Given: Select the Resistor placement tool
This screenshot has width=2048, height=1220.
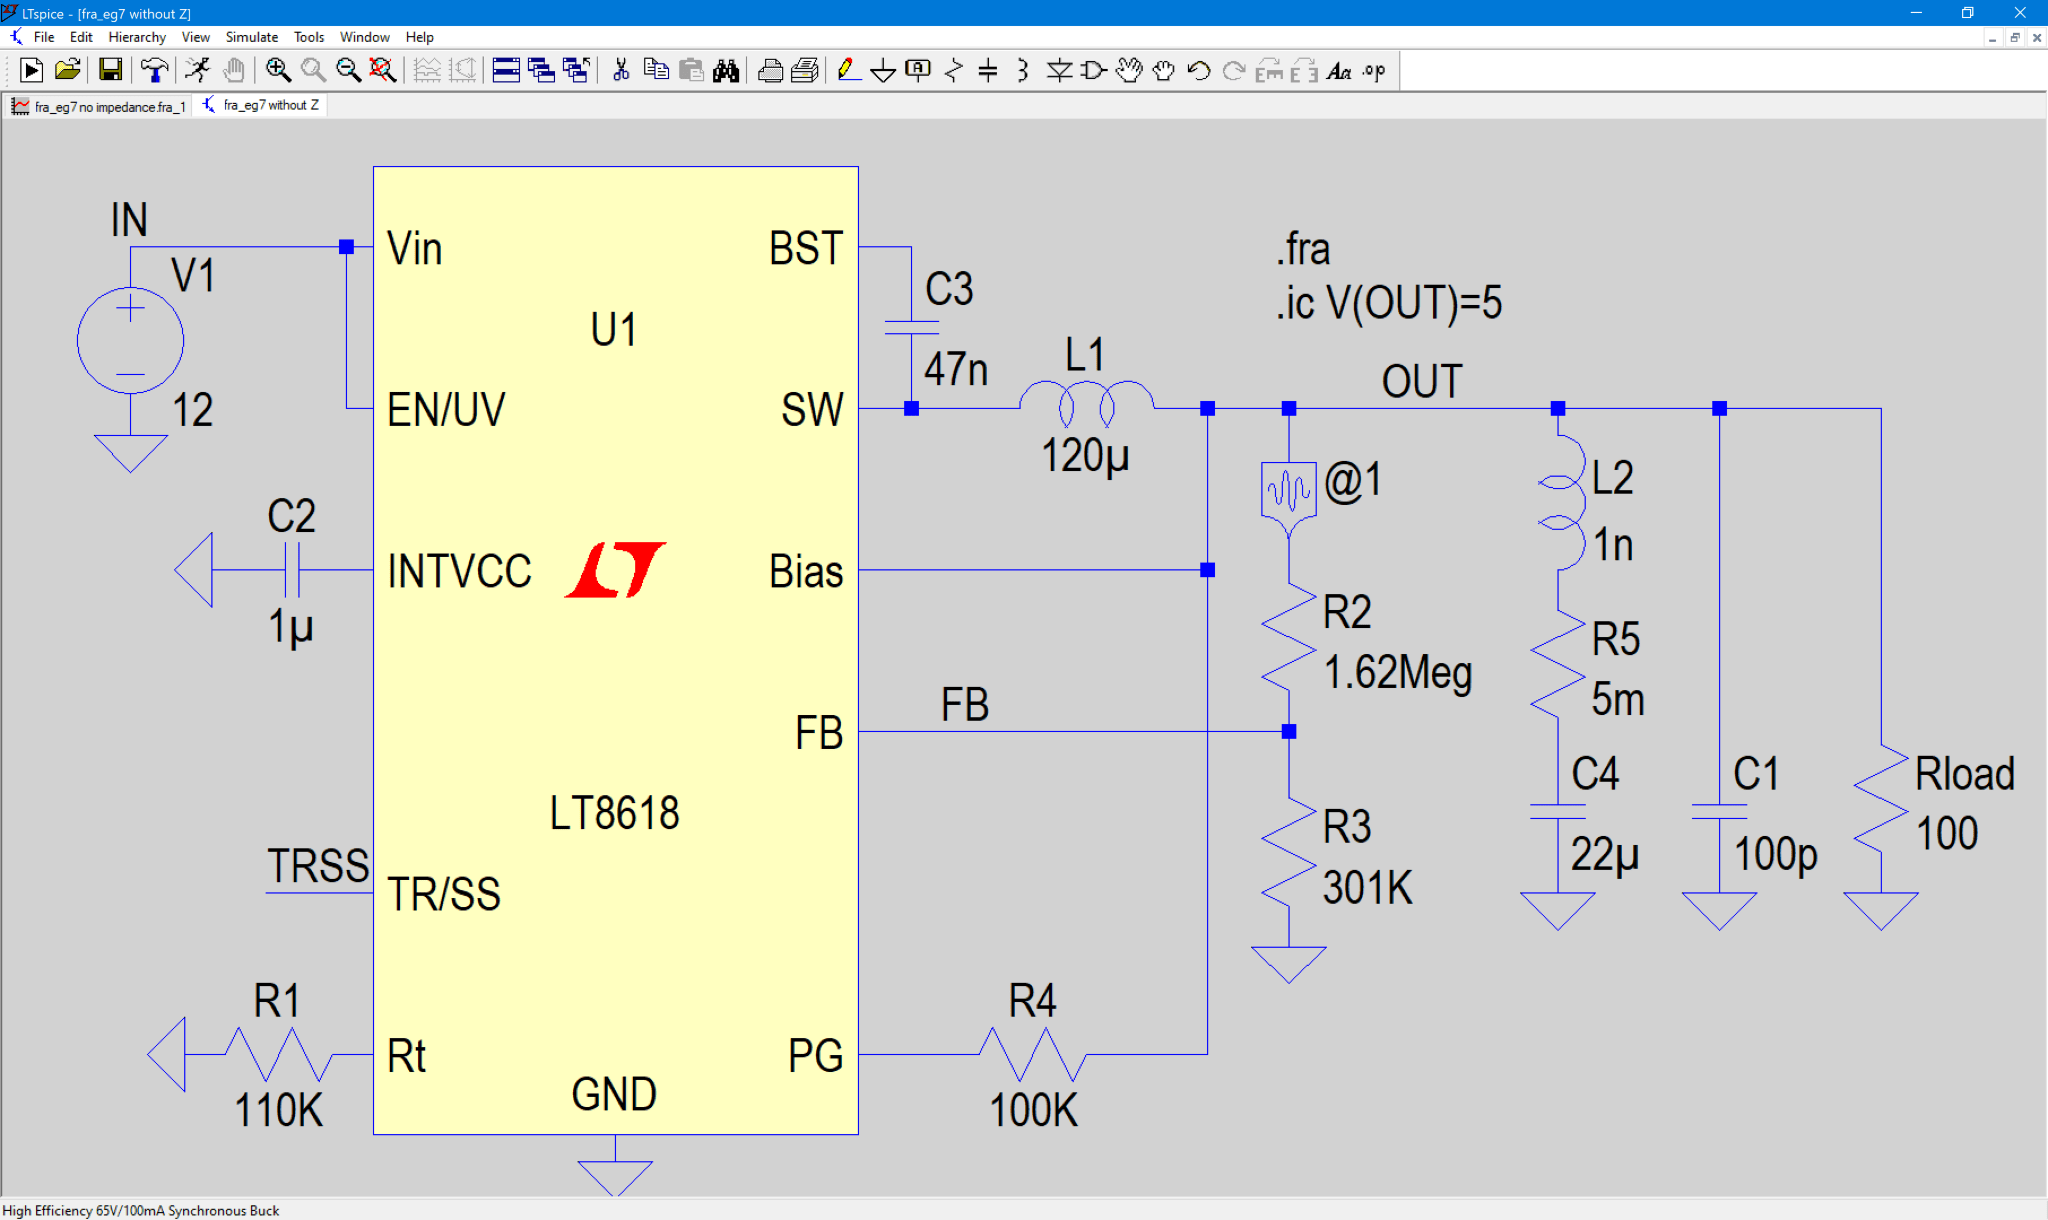Looking at the screenshot, I should coord(953,70).
